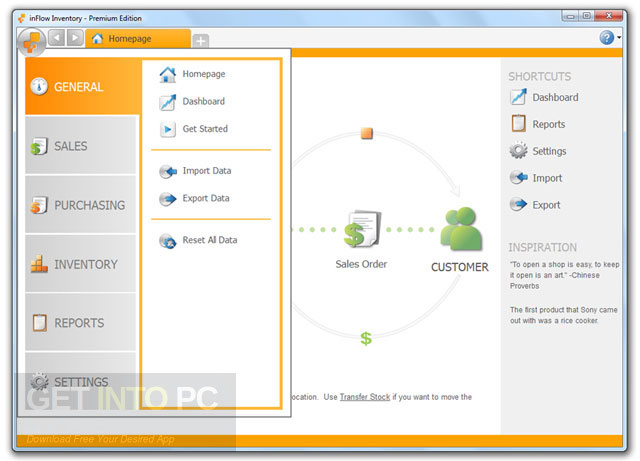Open the Dashboard shortcut icon in sidebar
This screenshot has height=461, width=640.
[518, 97]
